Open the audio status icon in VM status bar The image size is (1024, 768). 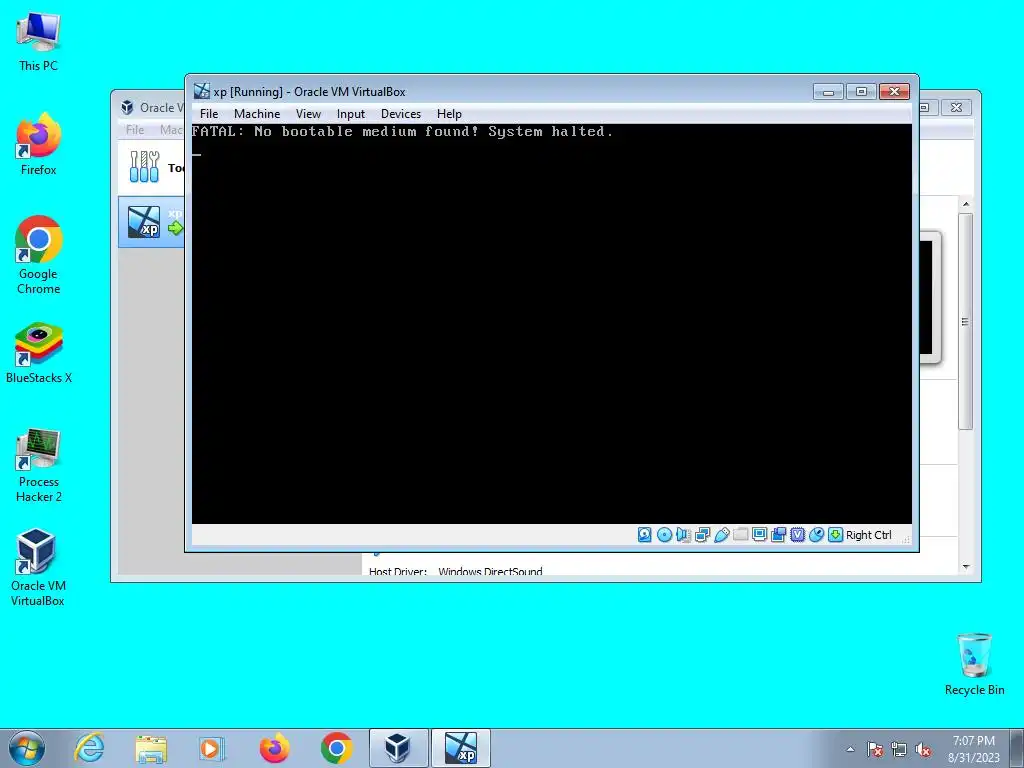pyautogui.click(x=683, y=535)
